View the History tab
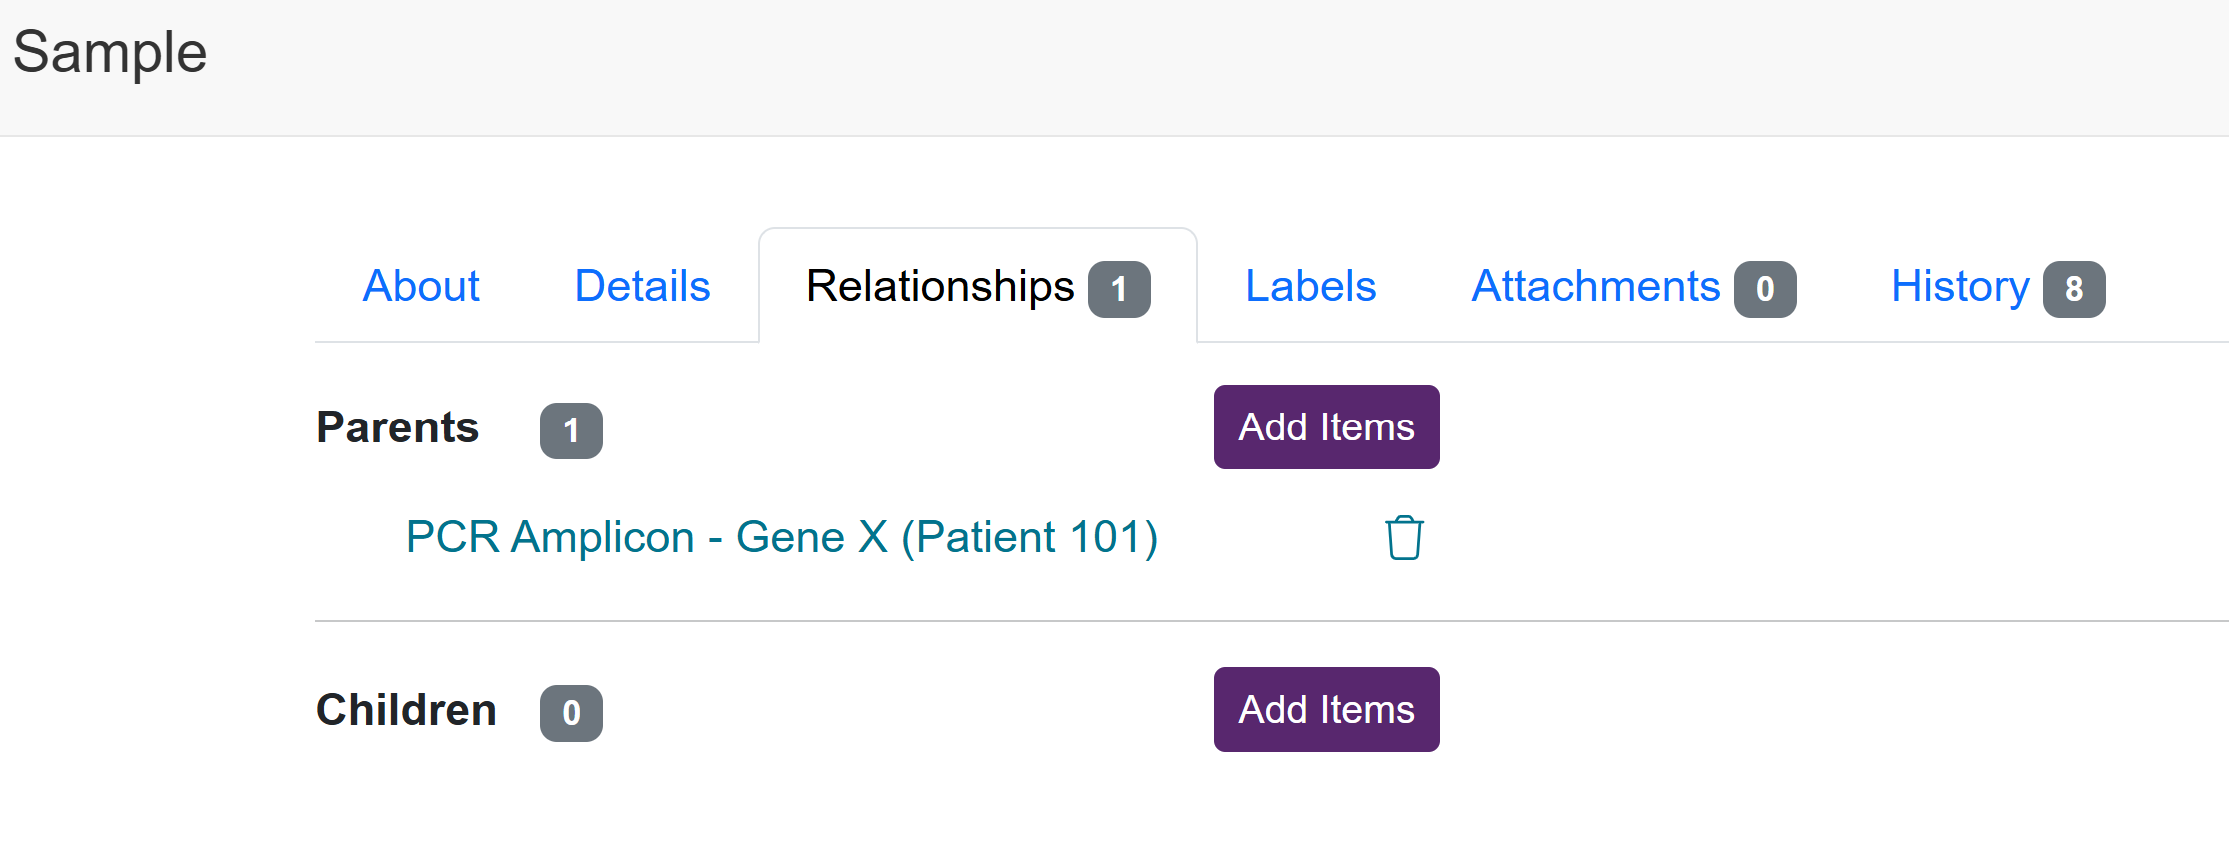This screenshot has width=2229, height=846. pos(1997,286)
